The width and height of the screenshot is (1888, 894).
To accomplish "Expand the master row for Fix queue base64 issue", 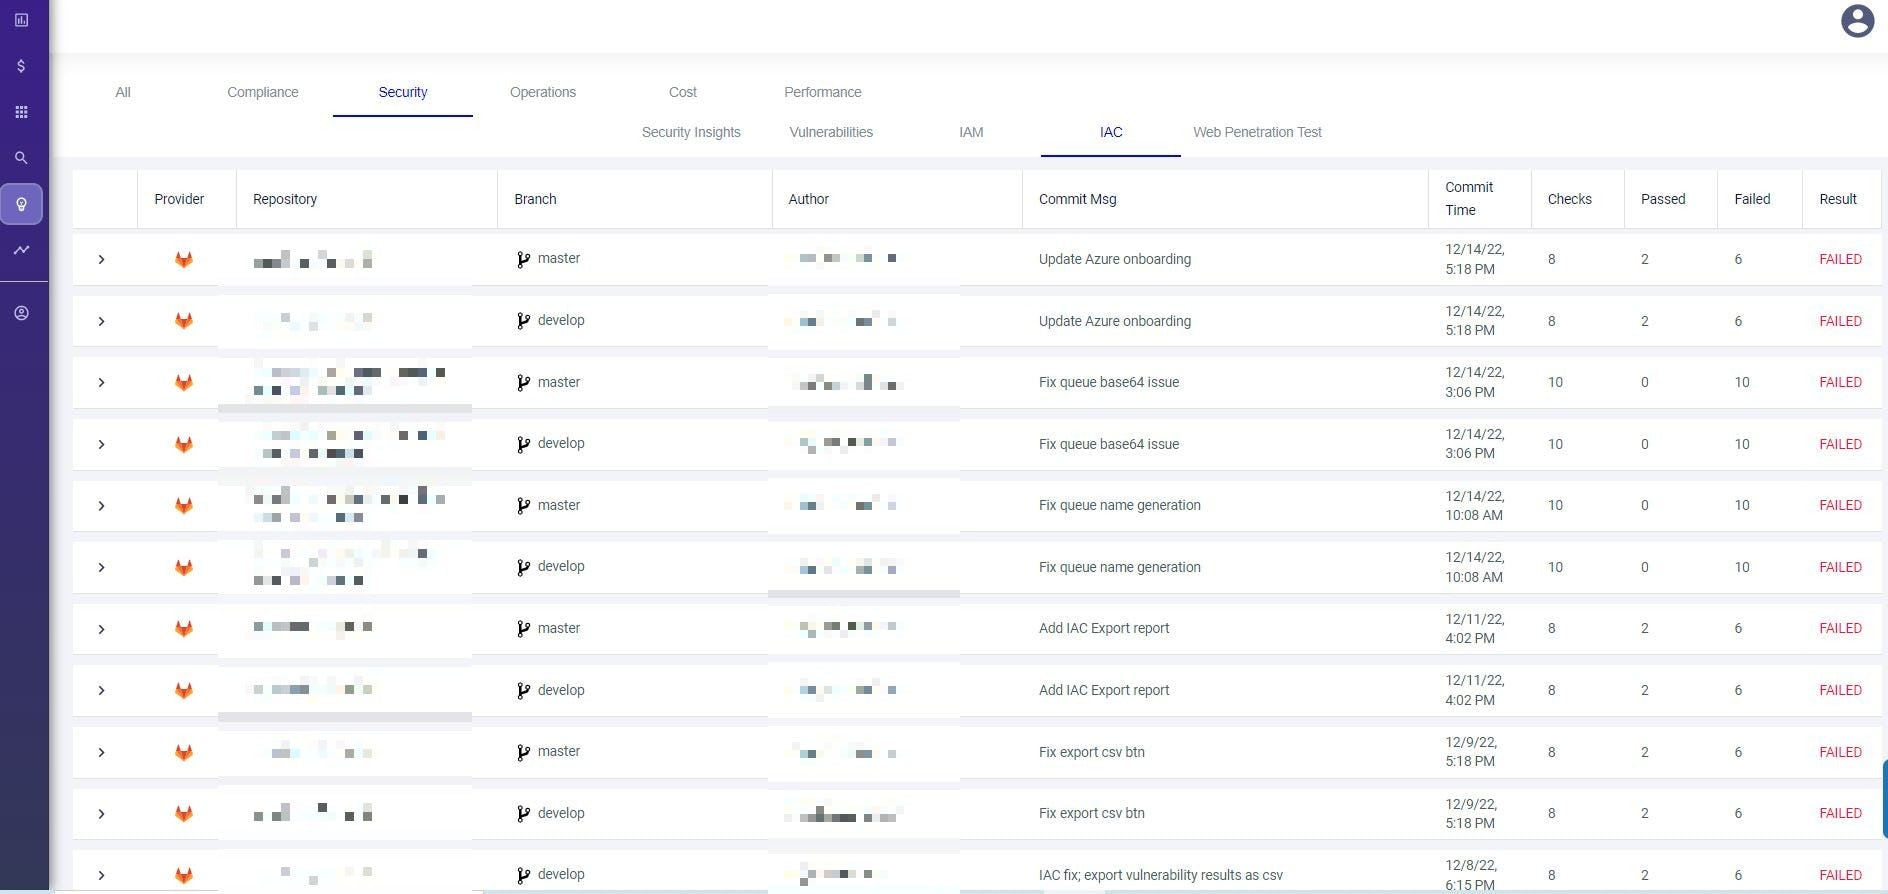I will [101, 383].
